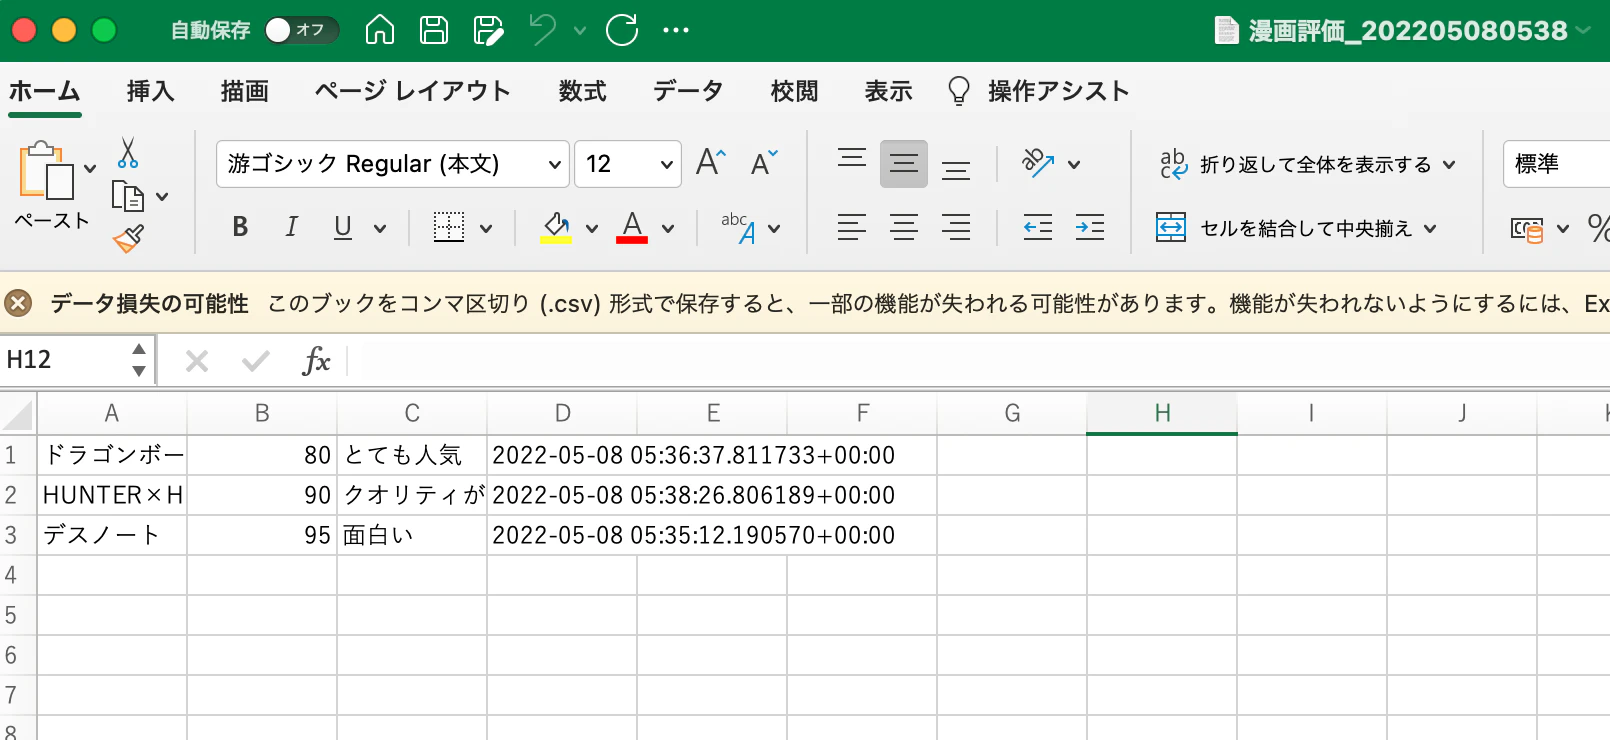Click the phonetic guide abc icon
Viewport: 1610px width, 740px height.
740,227
